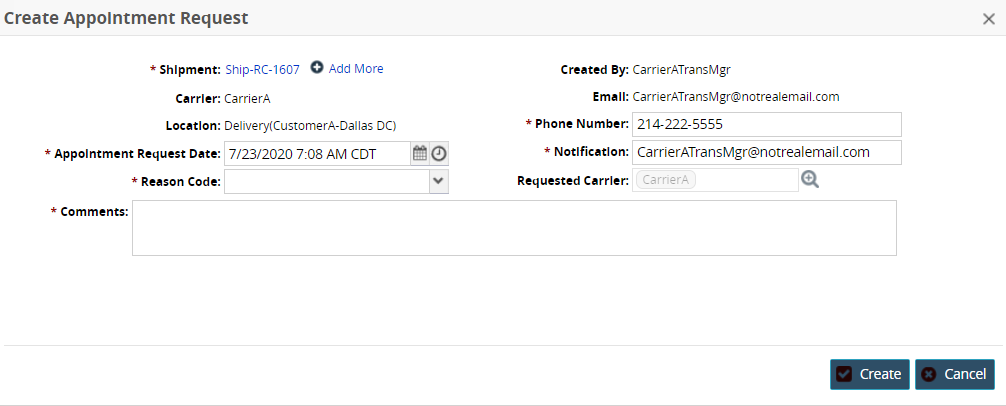1006x406 pixels.
Task: Click the plus icon beside Add More
Action: coord(317,68)
